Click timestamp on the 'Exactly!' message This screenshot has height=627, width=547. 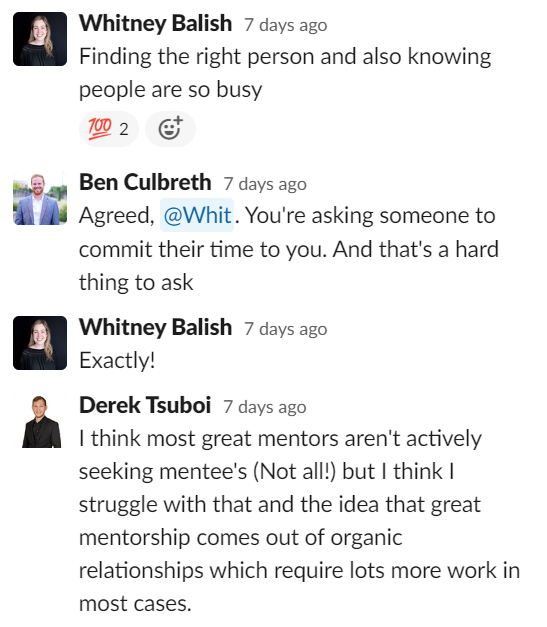coord(286,329)
